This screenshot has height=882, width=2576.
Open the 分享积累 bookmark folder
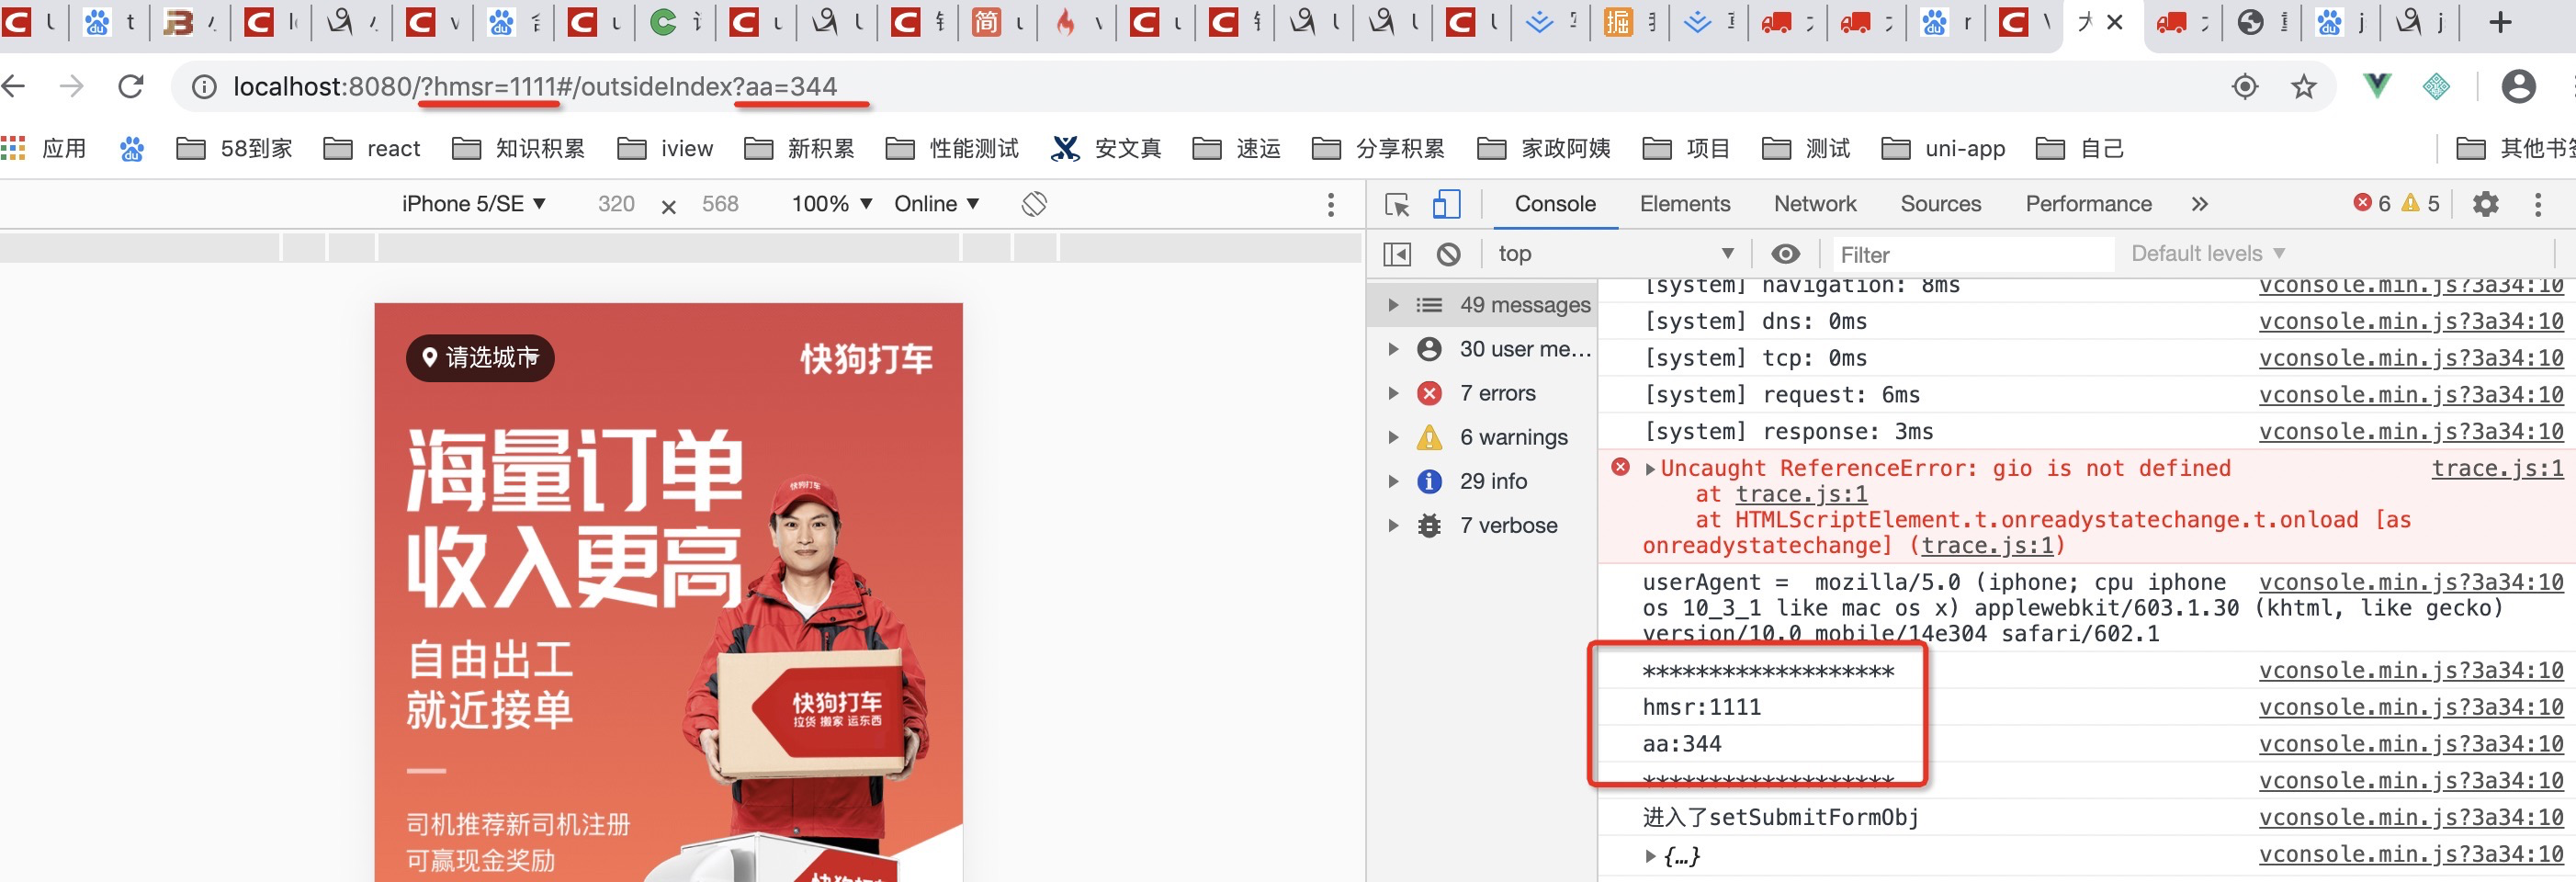click(x=1378, y=149)
